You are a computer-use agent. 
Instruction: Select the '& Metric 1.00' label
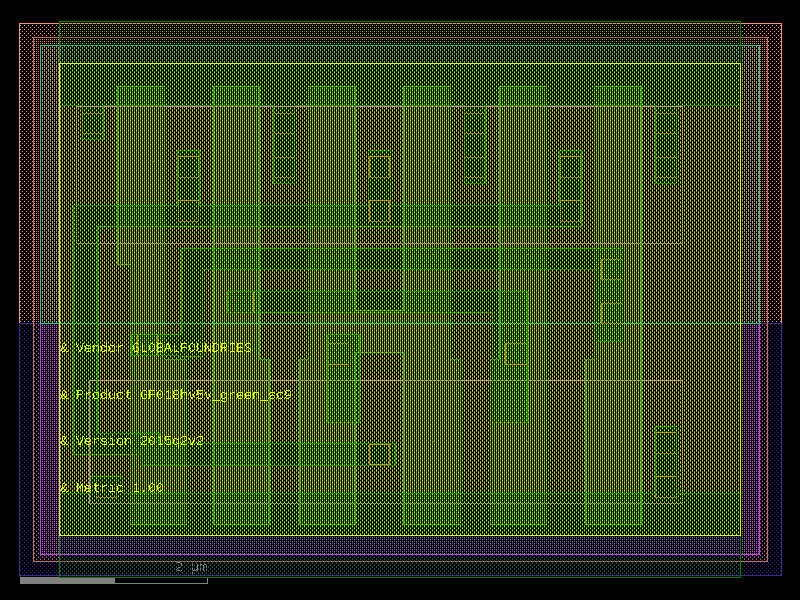(111, 488)
